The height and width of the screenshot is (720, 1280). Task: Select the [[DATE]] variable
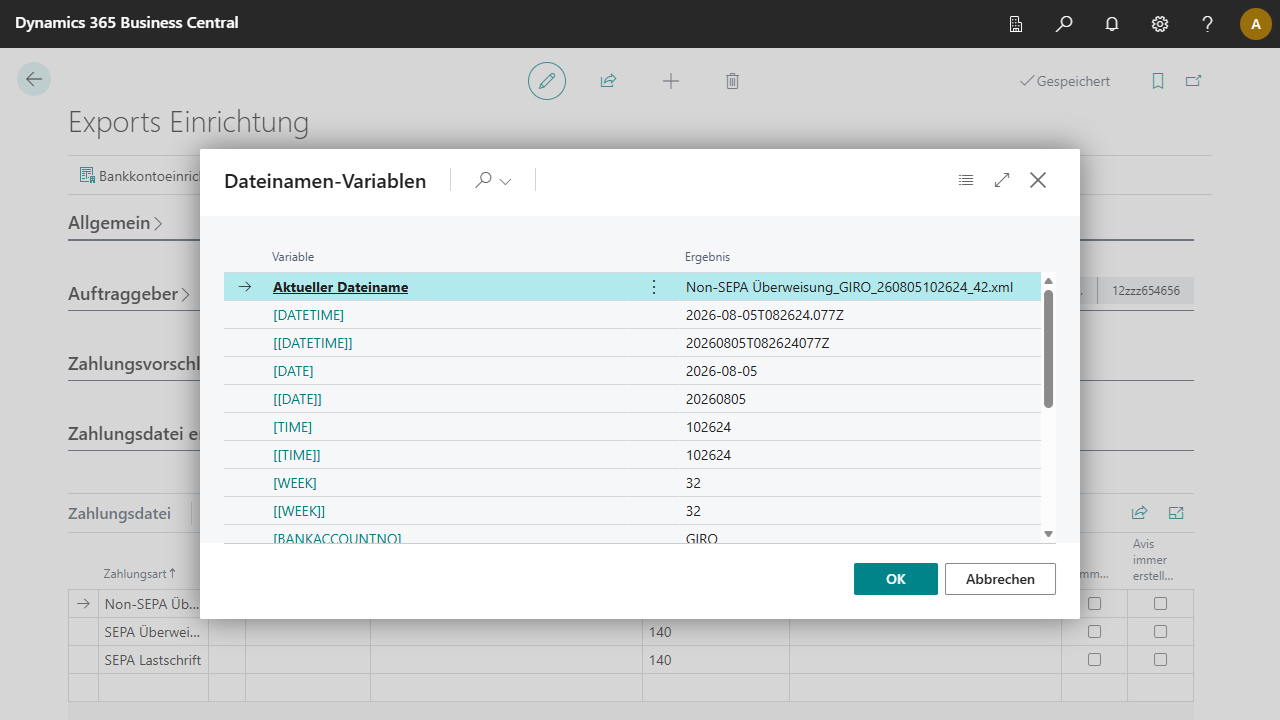point(297,399)
